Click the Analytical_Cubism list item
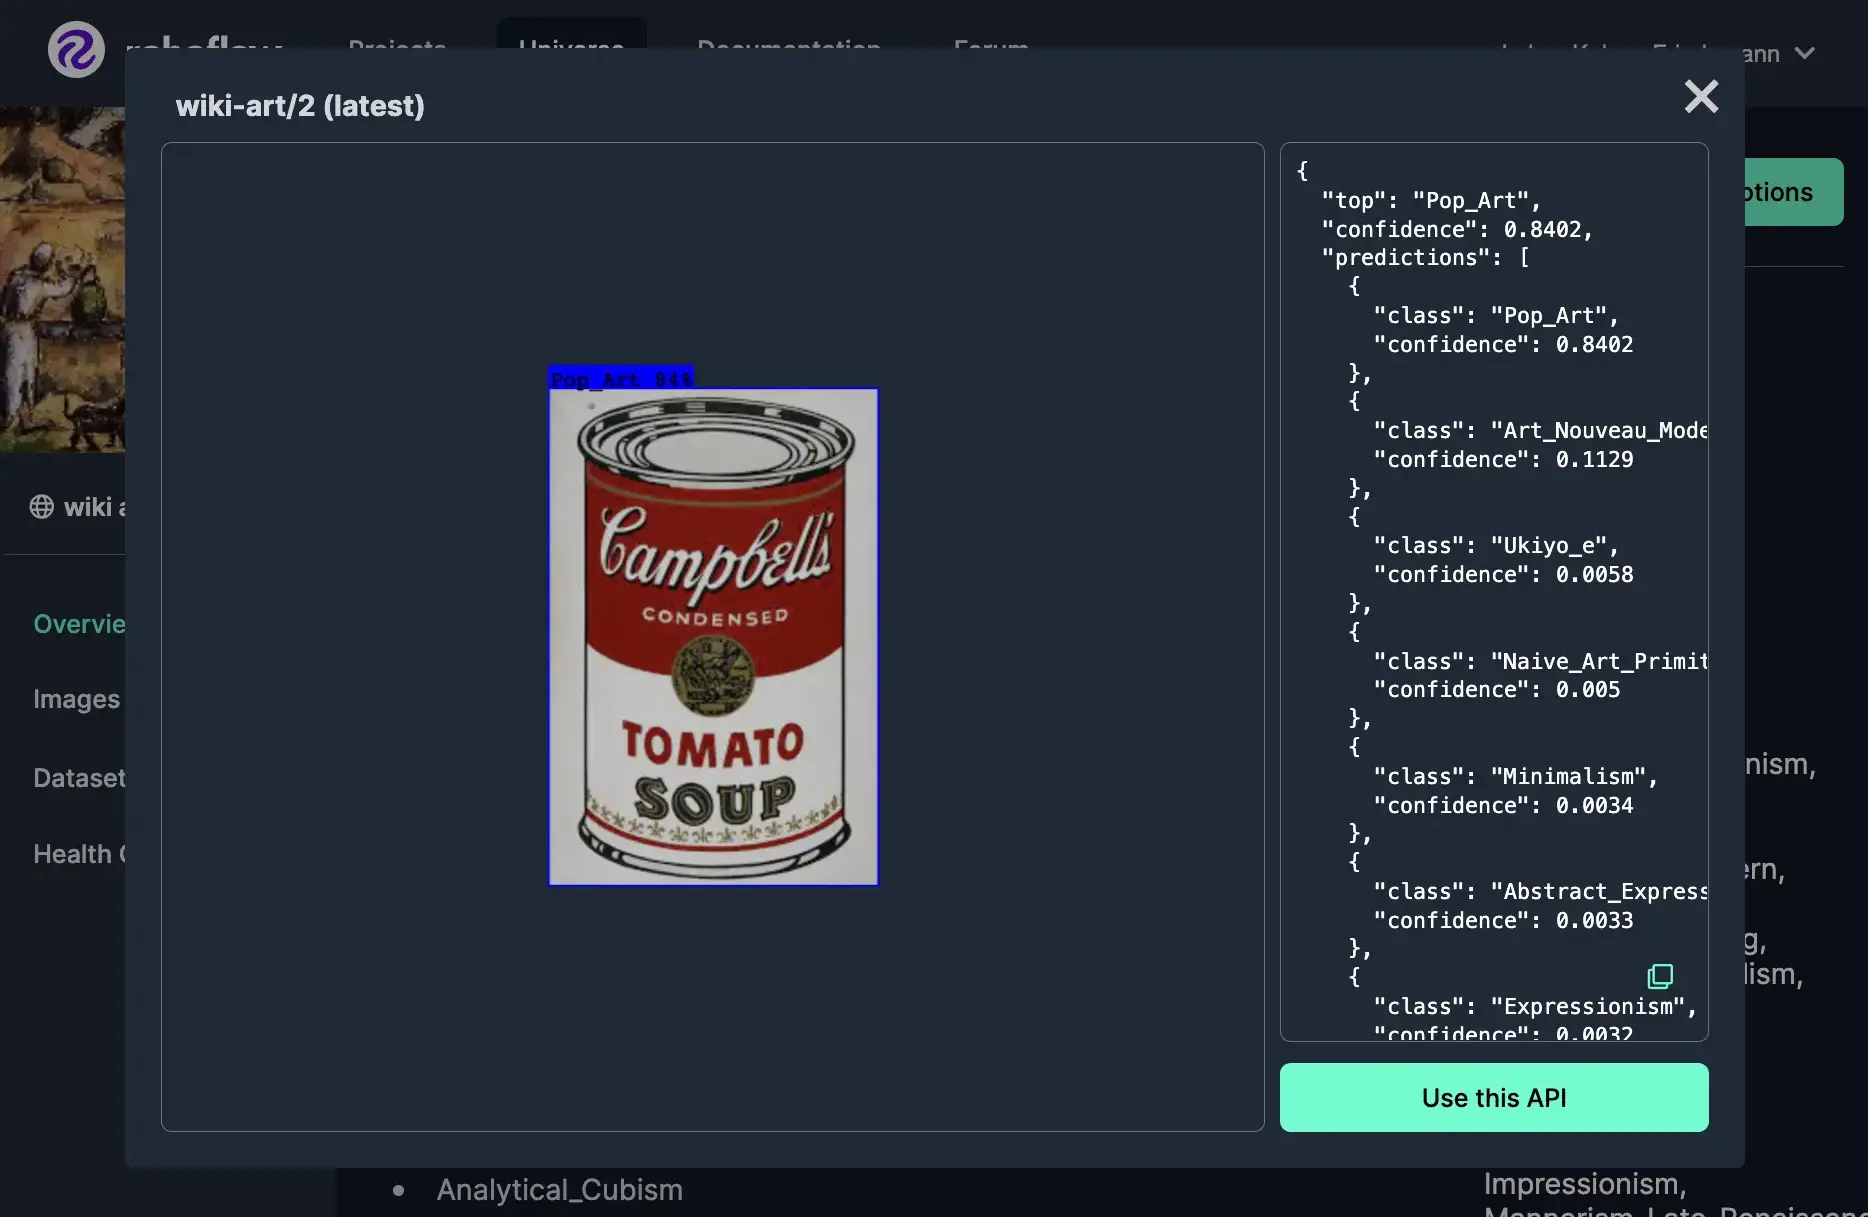The width and height of the screenshot is (1868, 1217). pyautogui.click(x=560, y=1190)
